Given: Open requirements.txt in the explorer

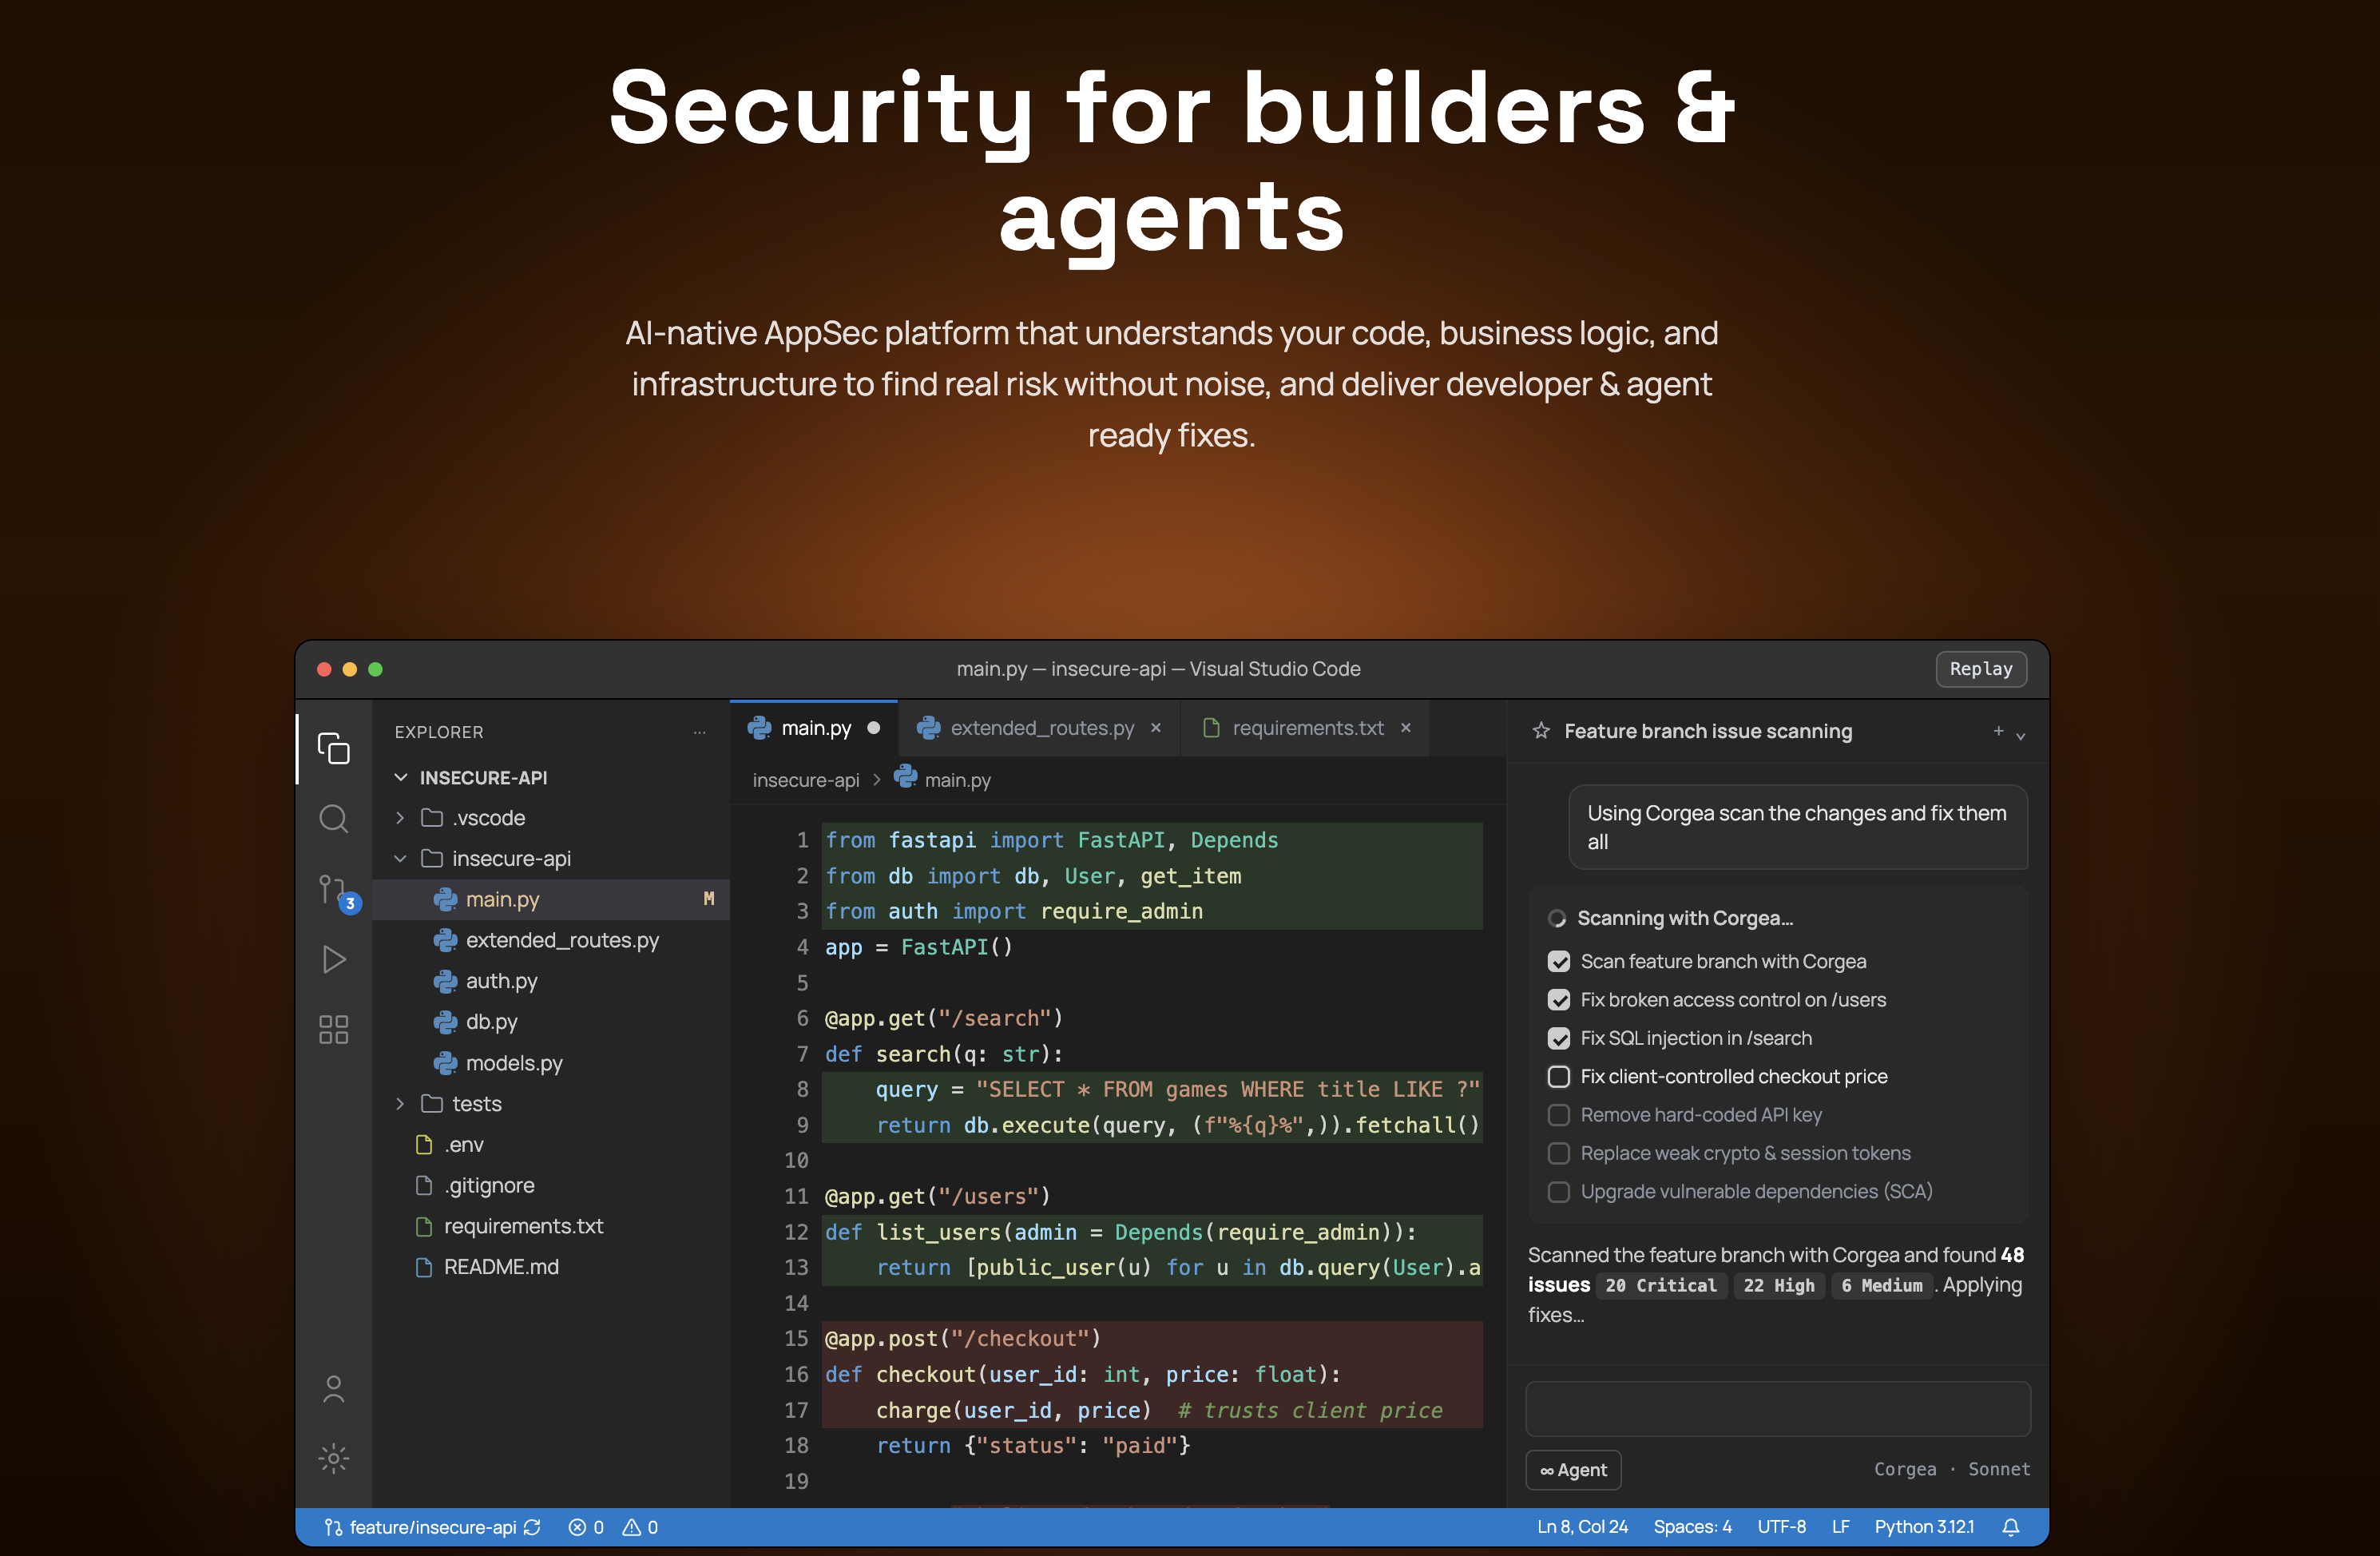Looking at the screenshot, I should click(551, 1226).
